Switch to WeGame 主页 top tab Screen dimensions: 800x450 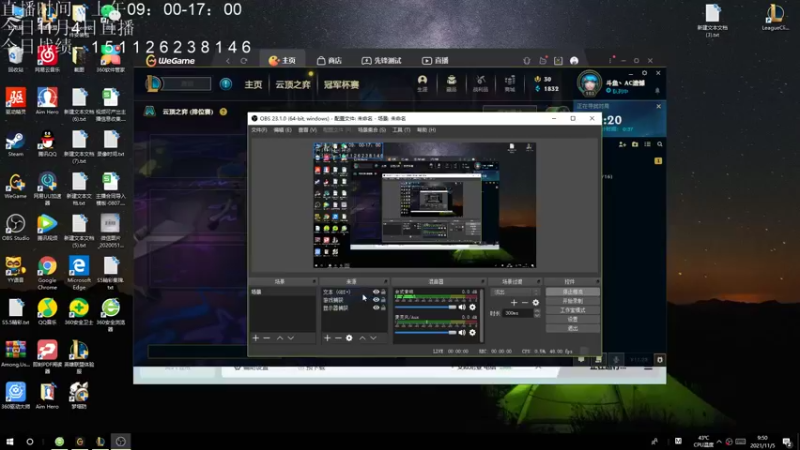282,61
